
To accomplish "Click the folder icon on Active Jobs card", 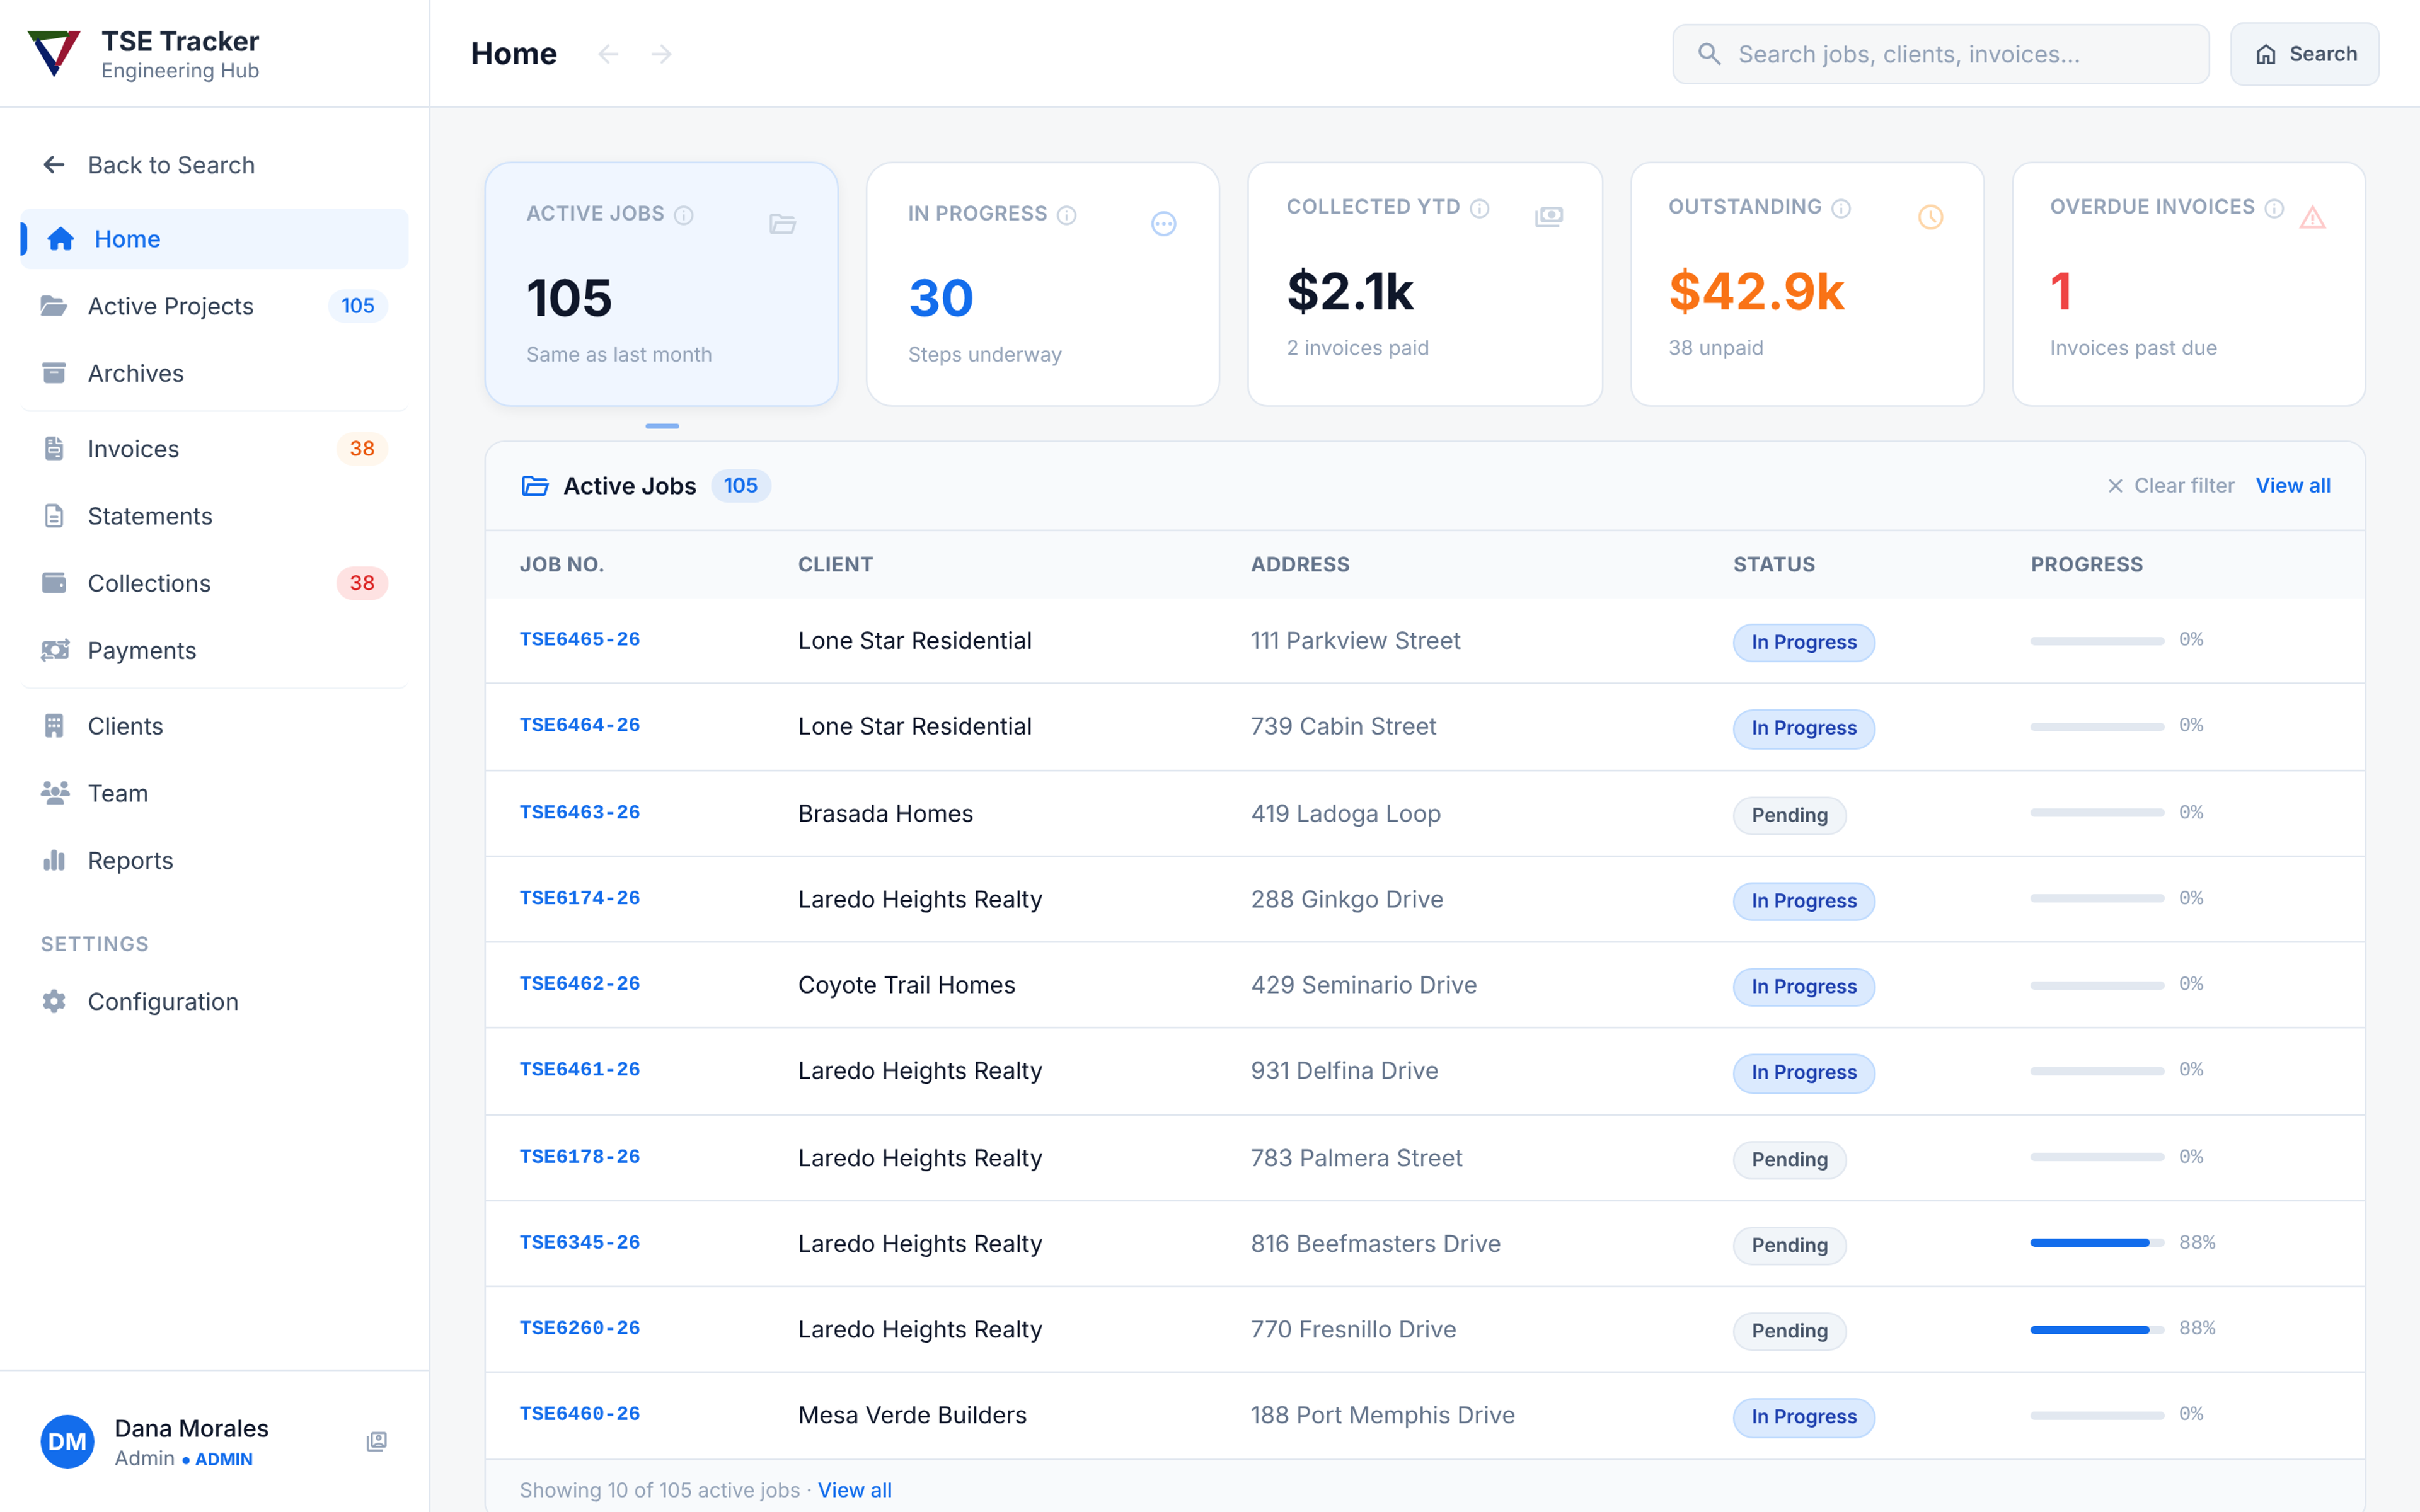I will point(782,224).
